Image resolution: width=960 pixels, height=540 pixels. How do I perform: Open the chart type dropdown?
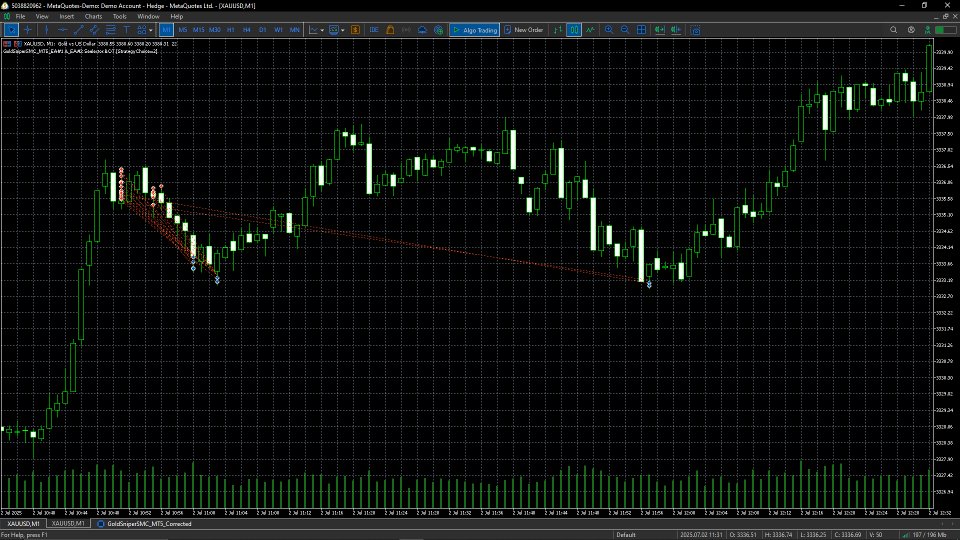[316, 29]
